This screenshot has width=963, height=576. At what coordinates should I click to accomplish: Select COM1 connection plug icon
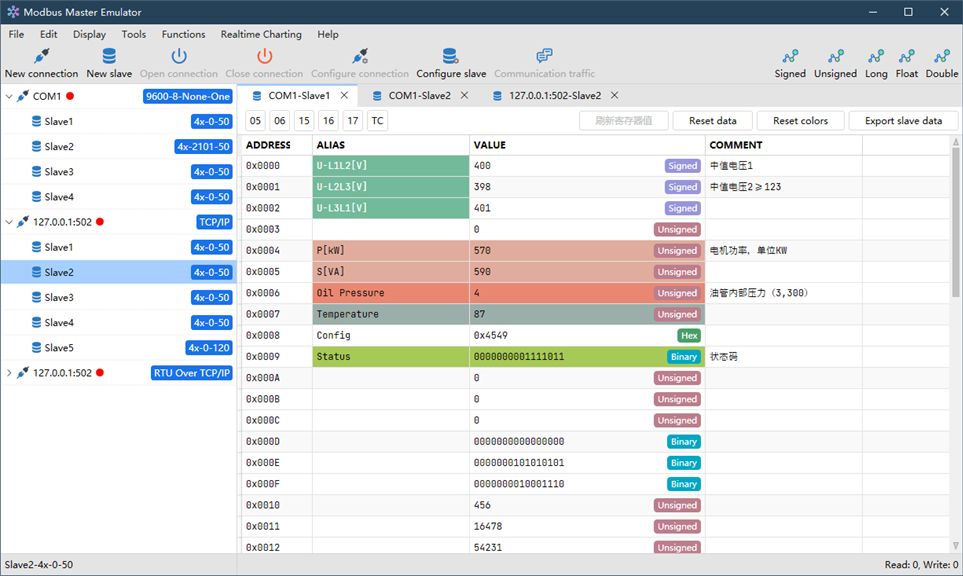point(23,96)
